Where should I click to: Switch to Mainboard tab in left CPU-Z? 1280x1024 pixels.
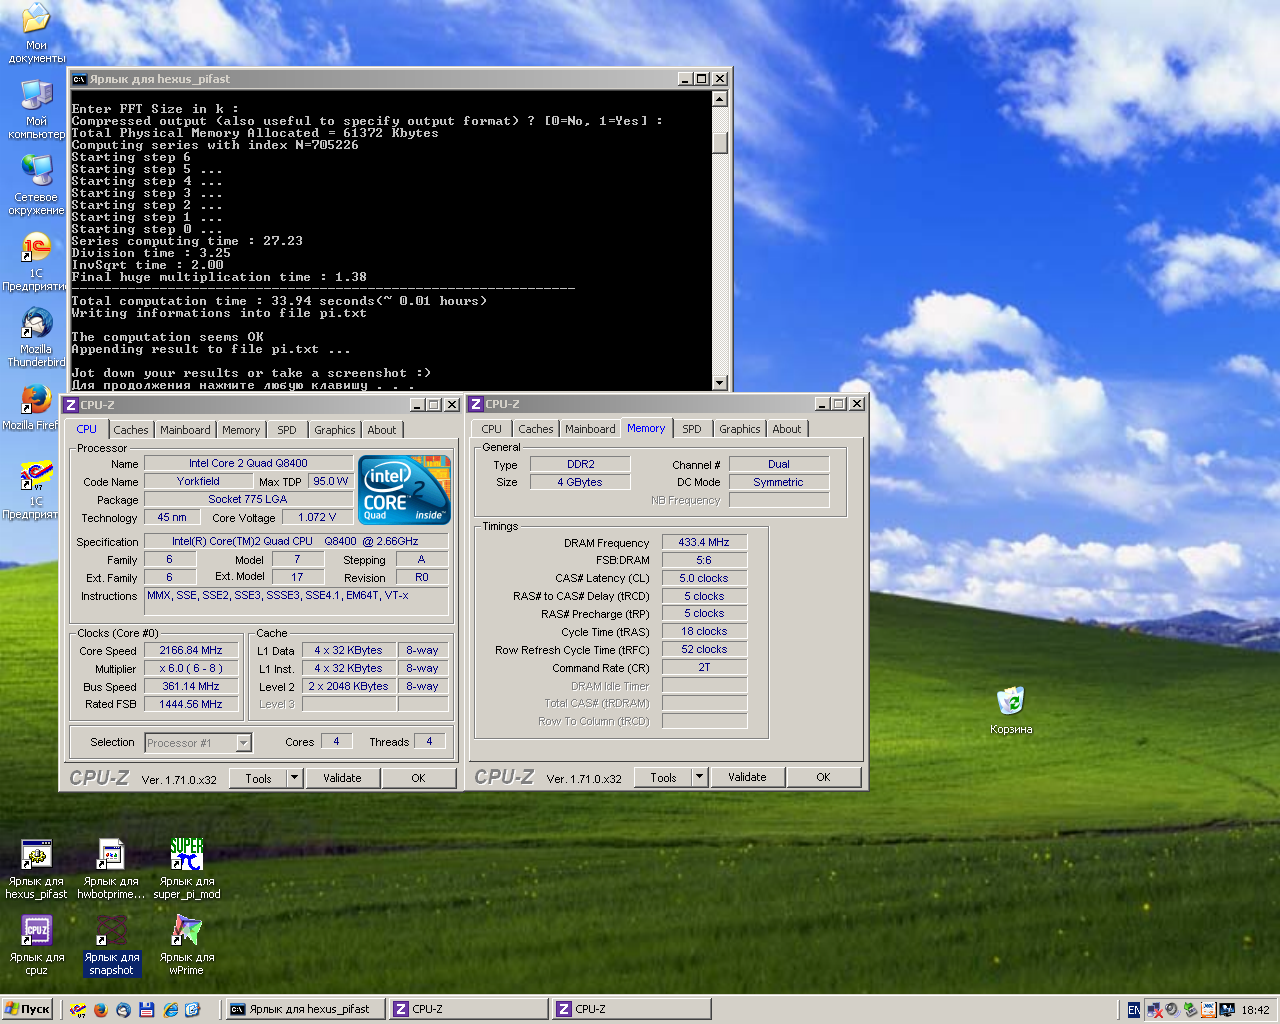tap(186, 430)
